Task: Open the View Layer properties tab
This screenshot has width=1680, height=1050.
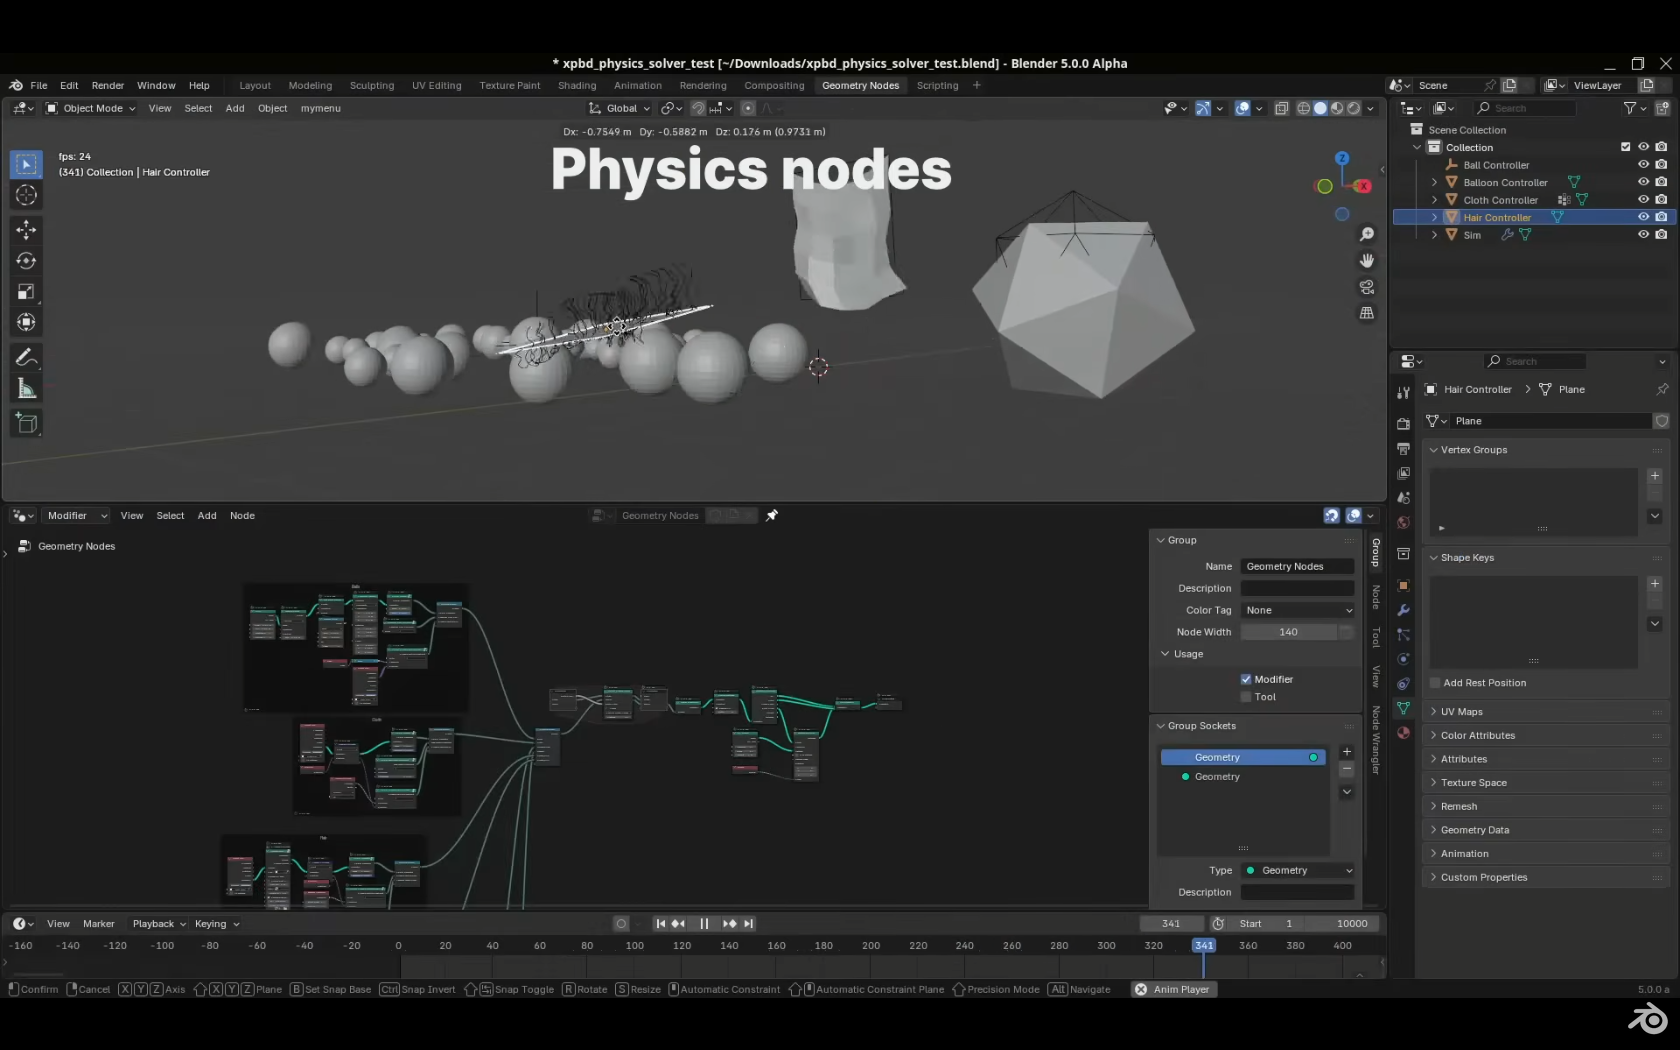Action: click(1403, 473)
